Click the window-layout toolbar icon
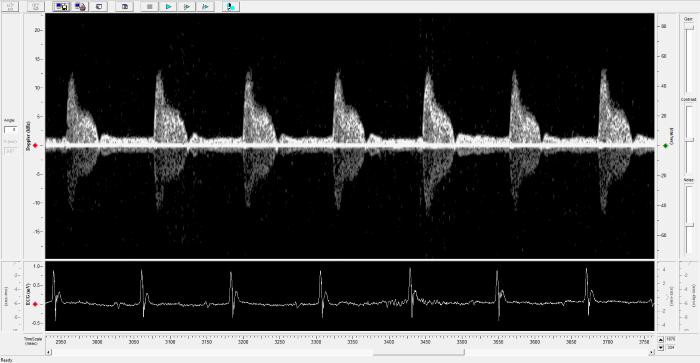The width and height of the screenshot is (700, 363). tap(125, 6)
